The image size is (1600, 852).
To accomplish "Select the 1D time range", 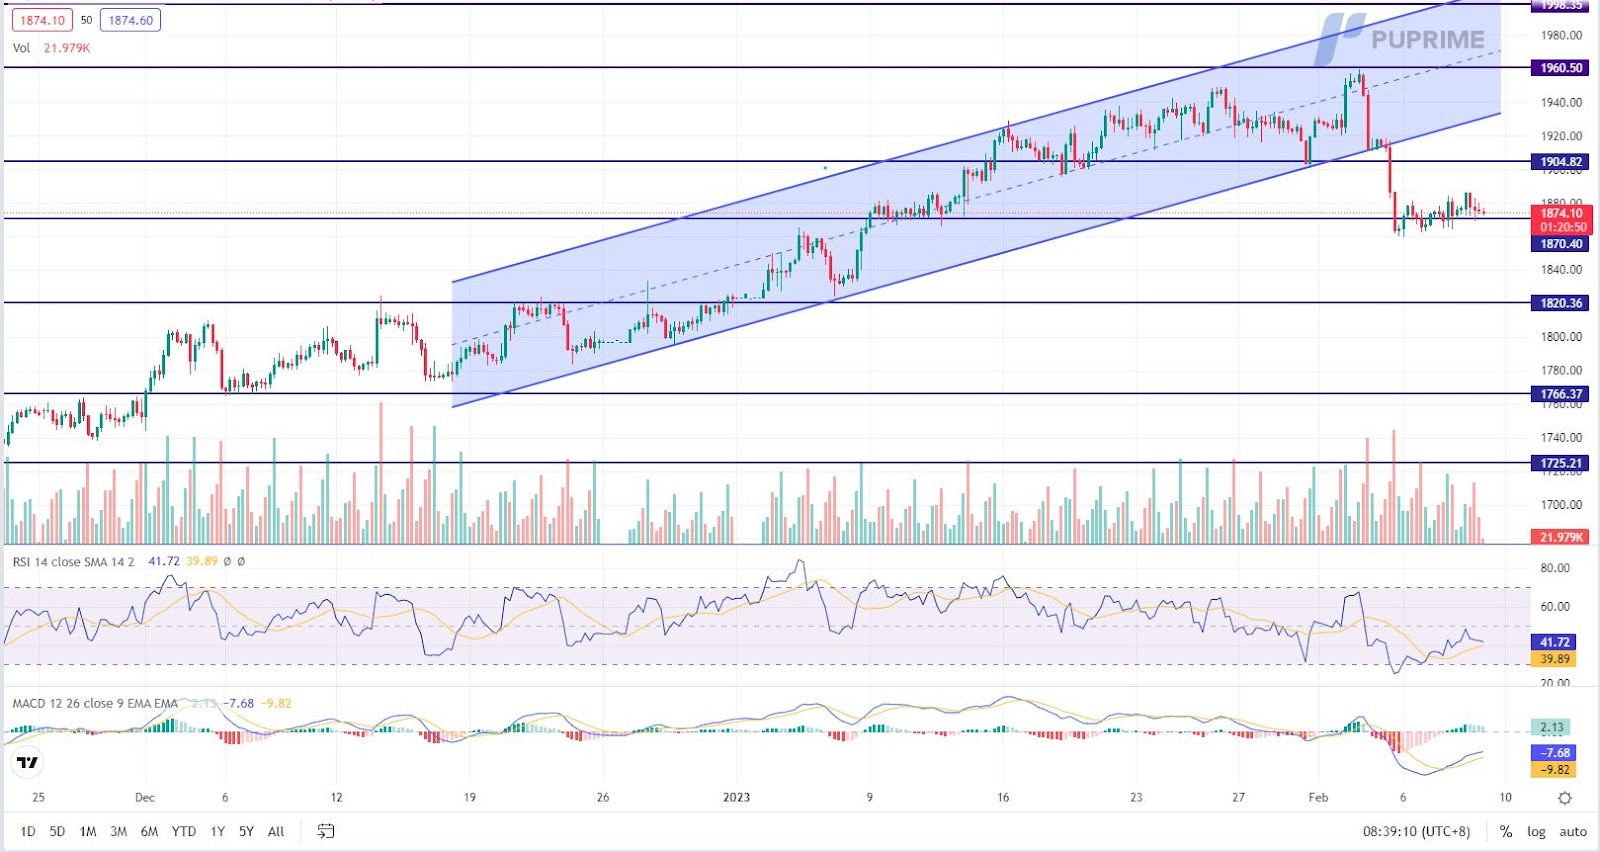I will point(28,831).
